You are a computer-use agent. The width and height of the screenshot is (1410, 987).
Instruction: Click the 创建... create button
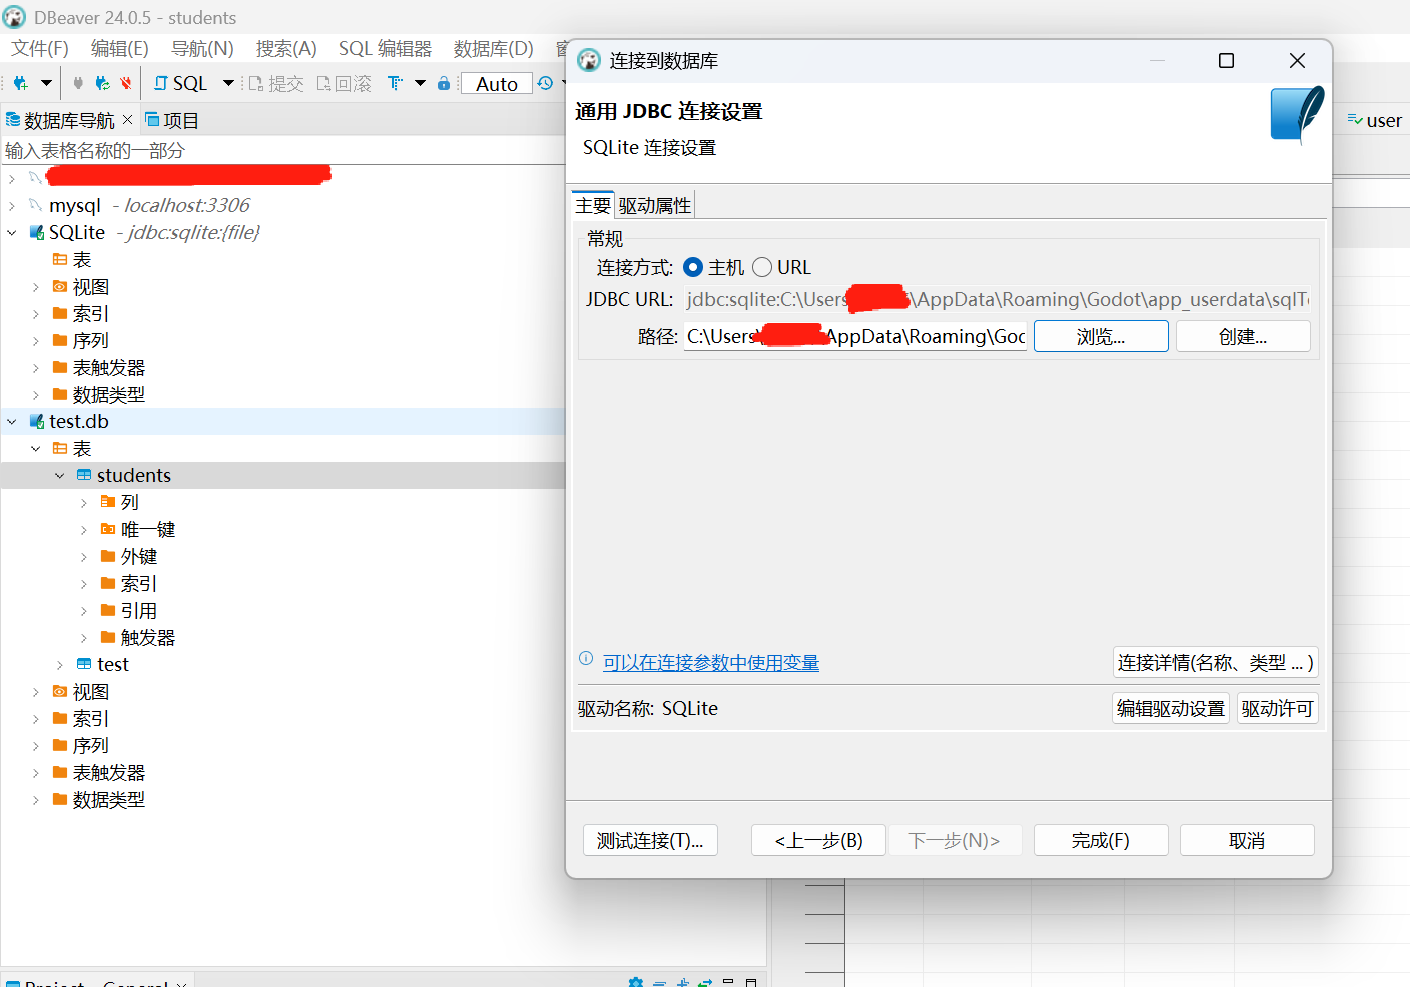[1243, 336]
